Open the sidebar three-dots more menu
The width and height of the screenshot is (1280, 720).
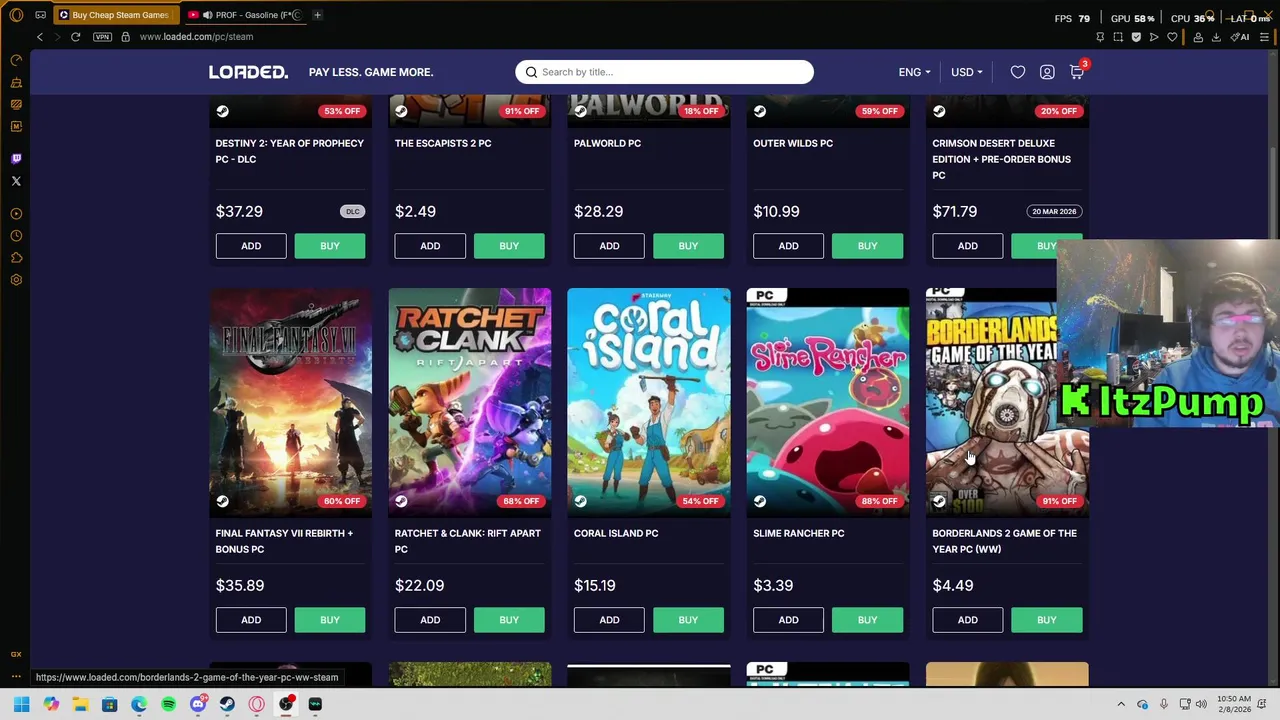pos(16,677)
